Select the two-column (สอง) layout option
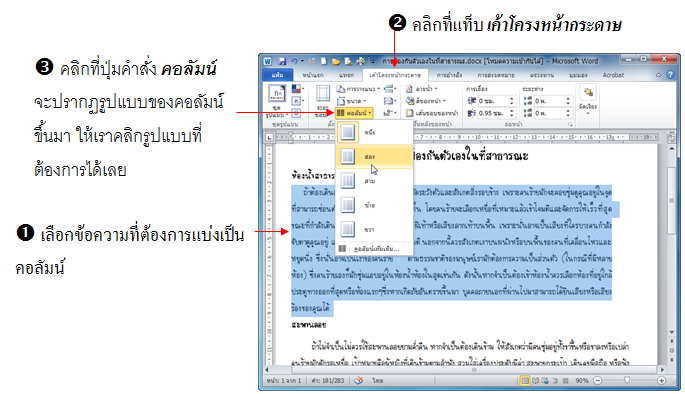 click(374, 156)
